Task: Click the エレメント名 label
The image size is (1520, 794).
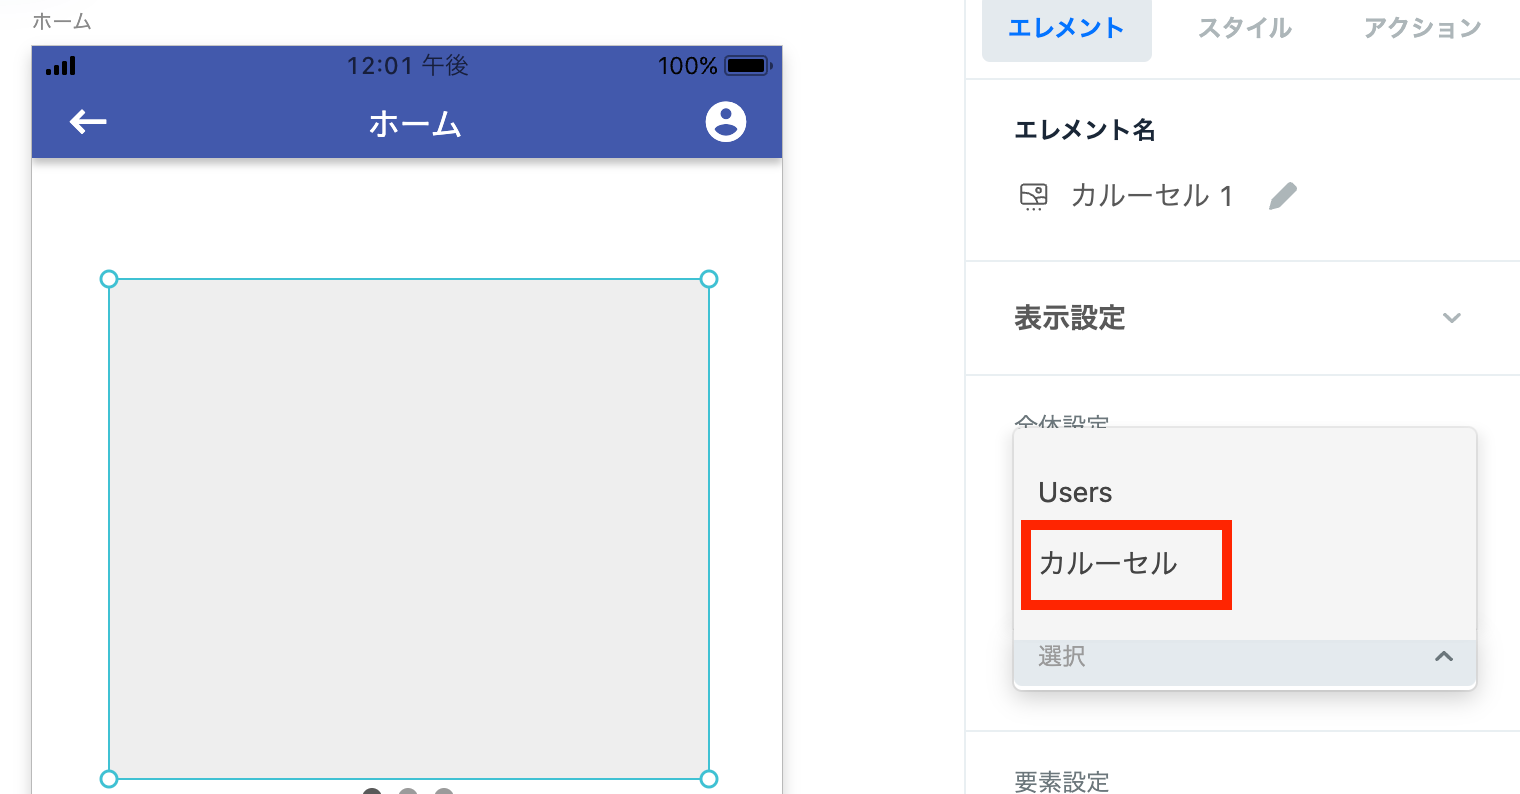Action: (1085, 130)
